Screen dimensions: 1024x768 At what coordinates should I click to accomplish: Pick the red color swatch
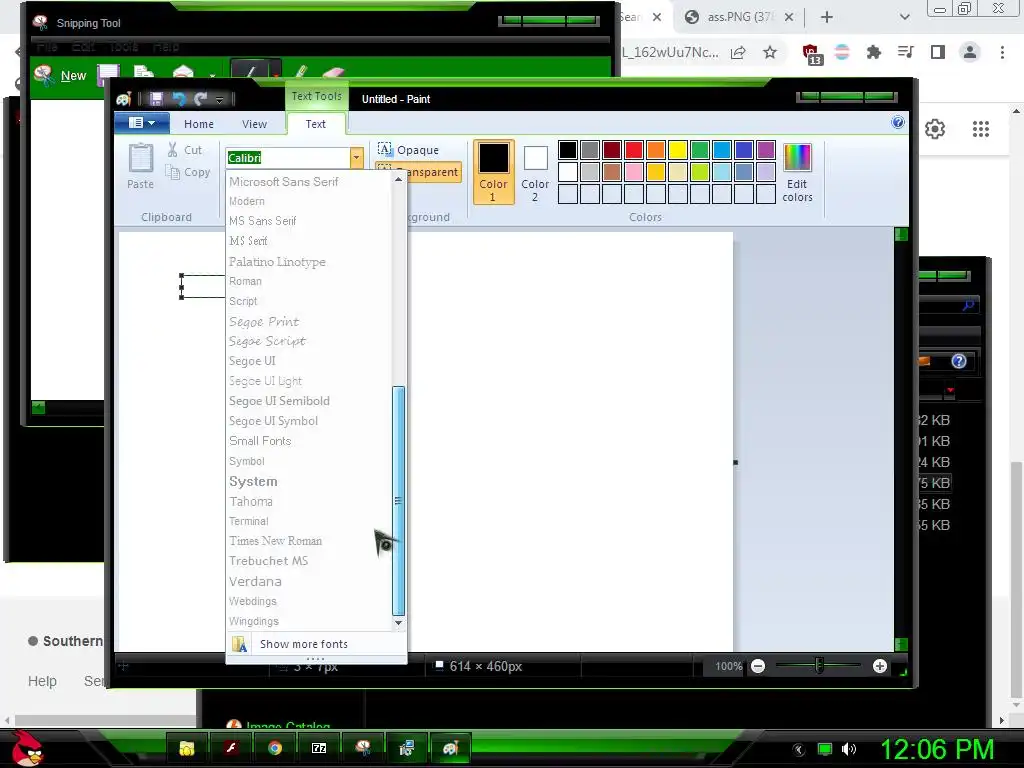point(633,150)
